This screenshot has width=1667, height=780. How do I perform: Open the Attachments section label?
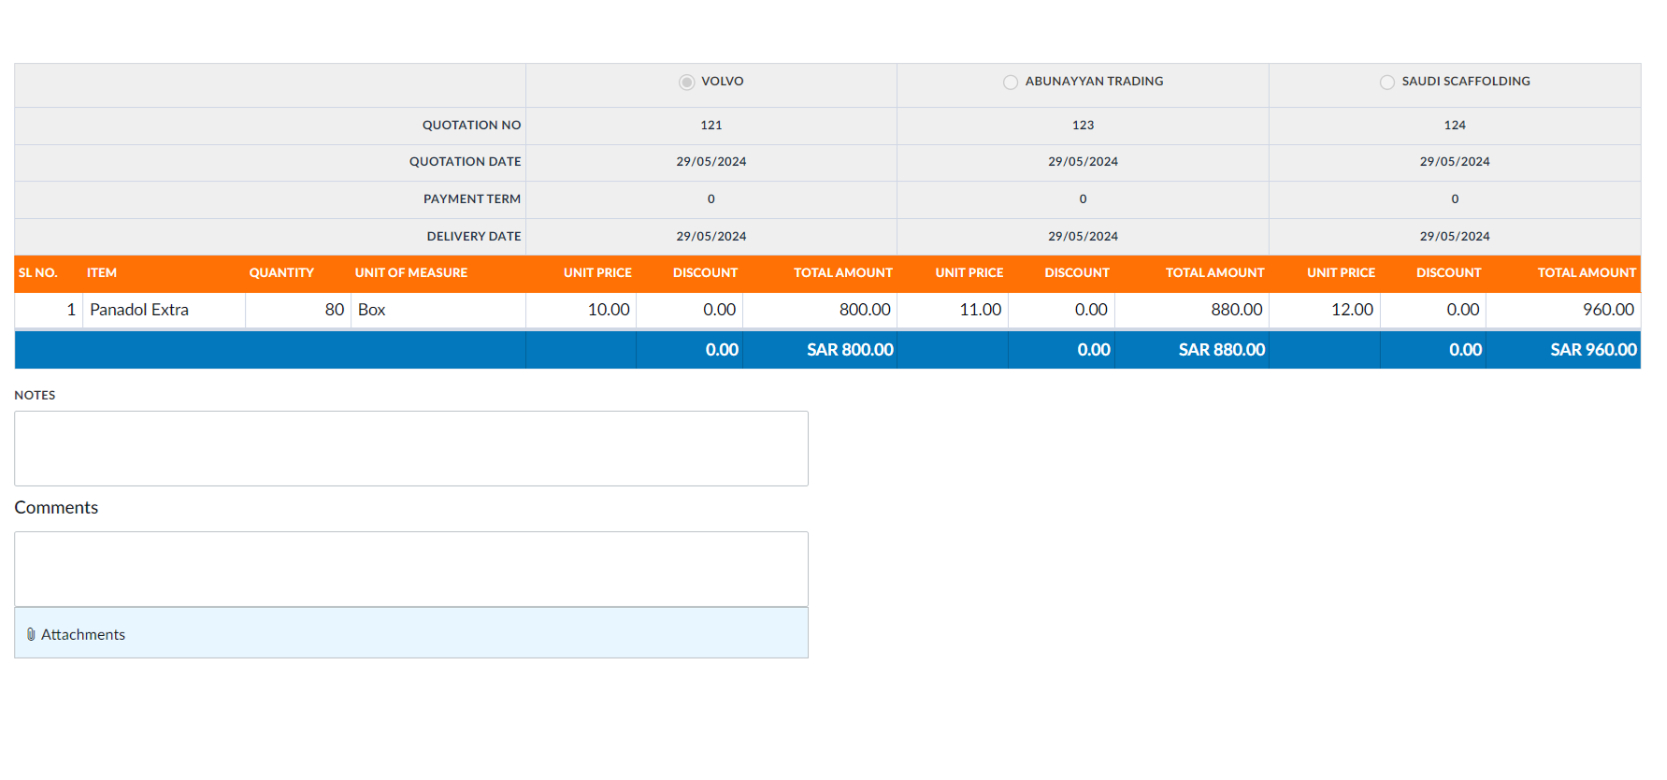[83, 634]
